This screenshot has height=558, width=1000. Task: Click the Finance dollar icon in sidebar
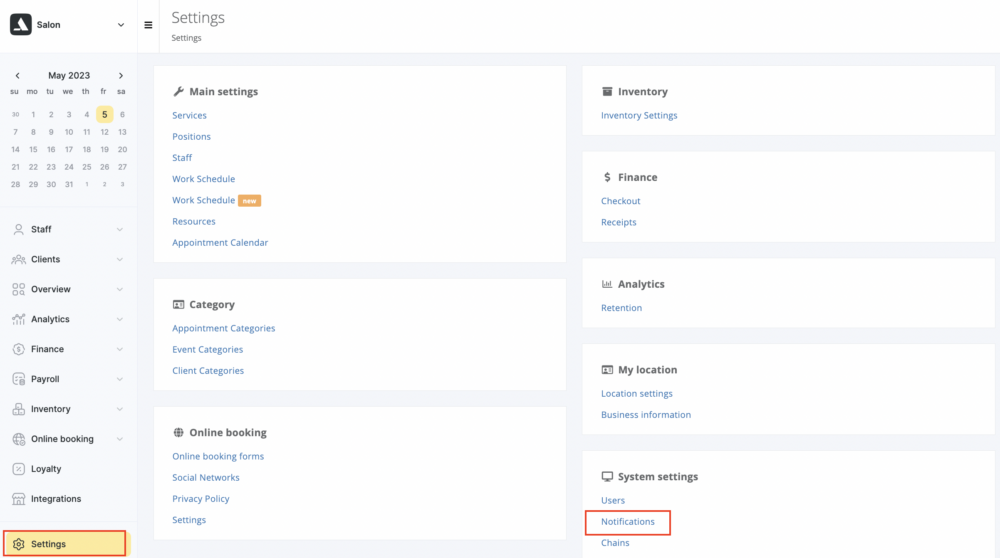(18, 349)
